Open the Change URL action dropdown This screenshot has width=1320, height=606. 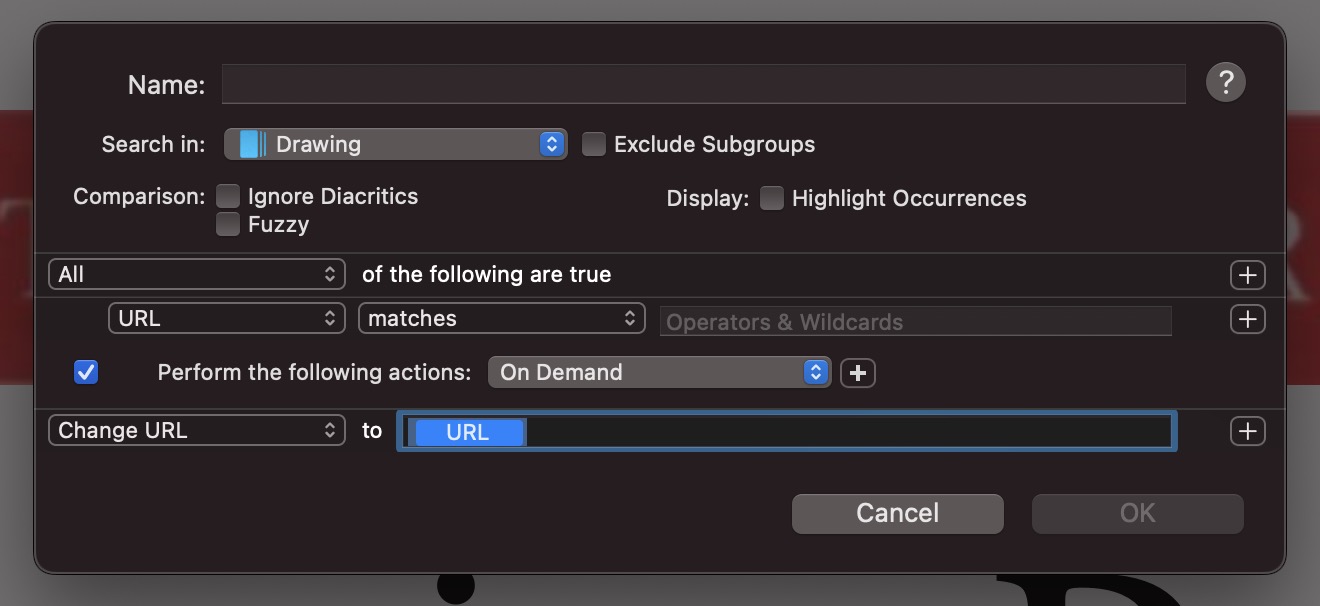pos(196,431)
